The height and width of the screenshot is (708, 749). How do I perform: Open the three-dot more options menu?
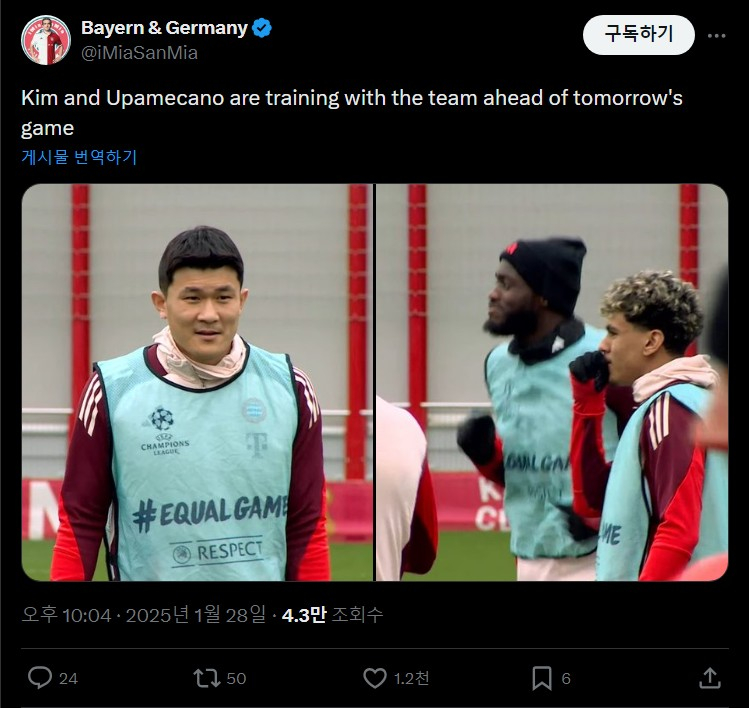pos(717,36)
